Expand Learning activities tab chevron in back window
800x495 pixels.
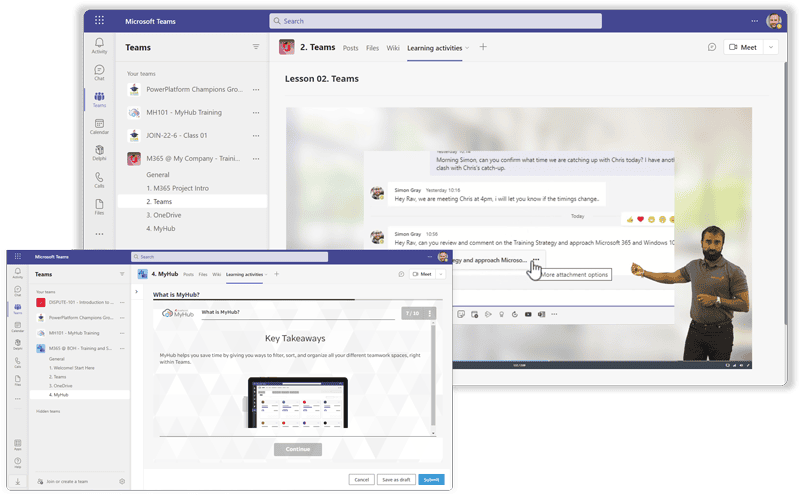(x=467, y=48)
